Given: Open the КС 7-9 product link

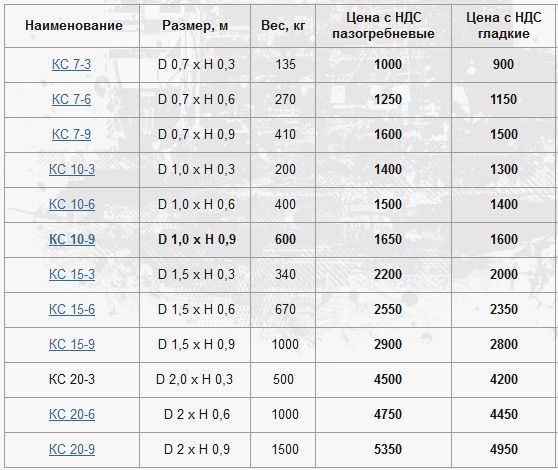Looking at the screenshot, I should coord(71,134).
